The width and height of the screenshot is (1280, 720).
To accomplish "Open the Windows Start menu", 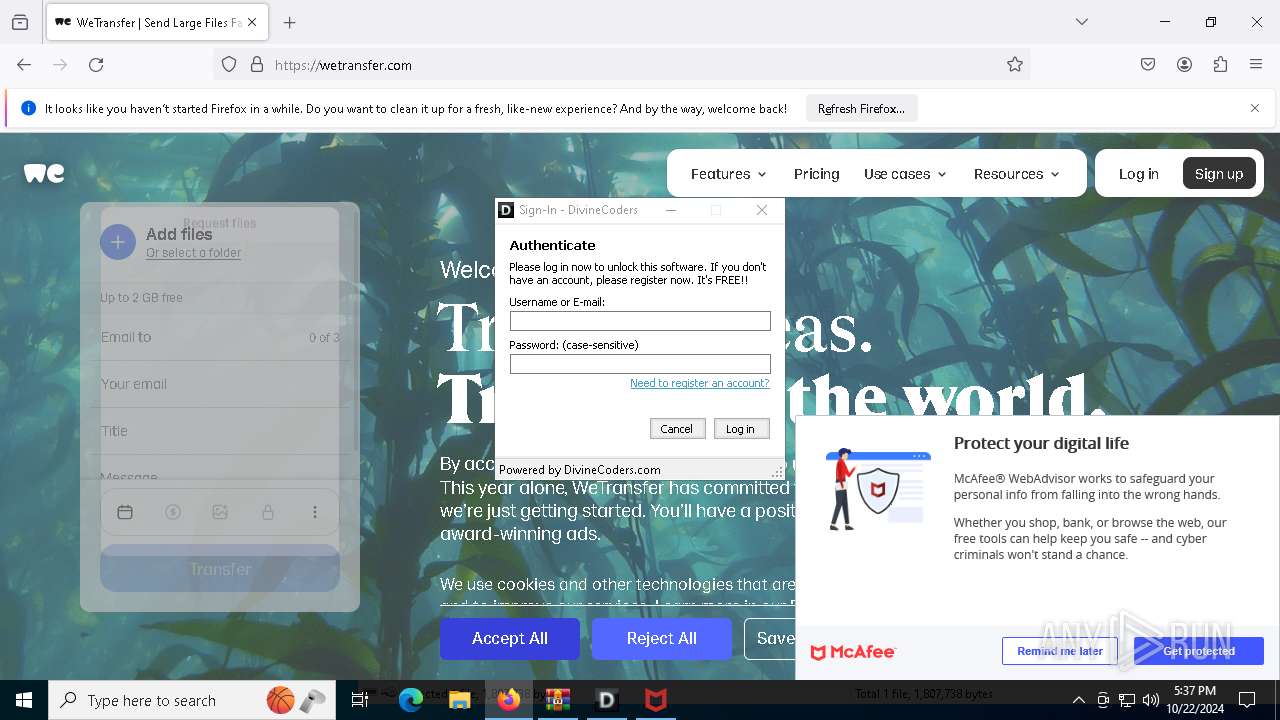I will click(24, 700).
